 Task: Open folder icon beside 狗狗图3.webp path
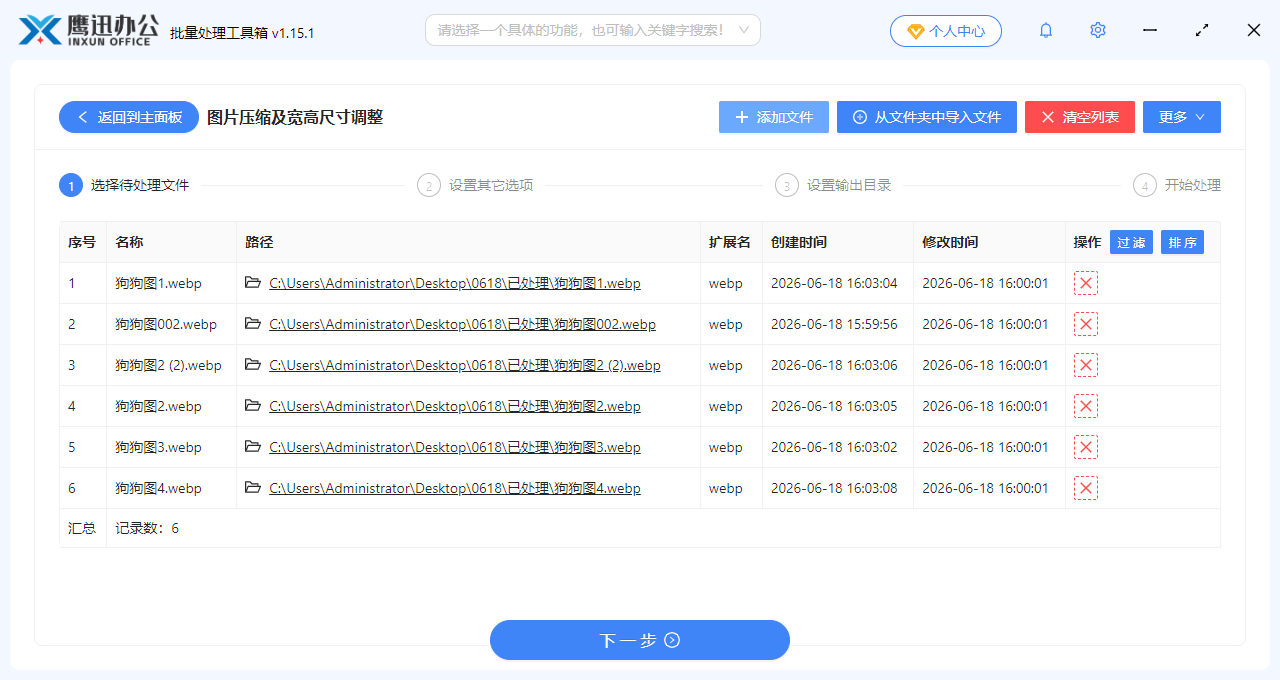point(253,447)
